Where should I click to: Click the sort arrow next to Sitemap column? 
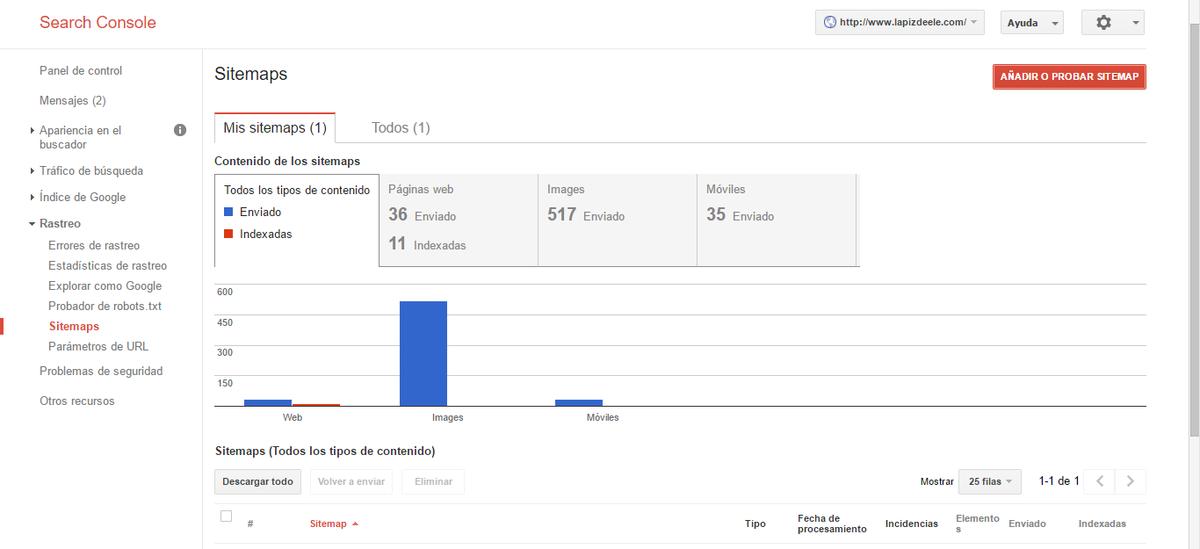(x=355, y=524)
